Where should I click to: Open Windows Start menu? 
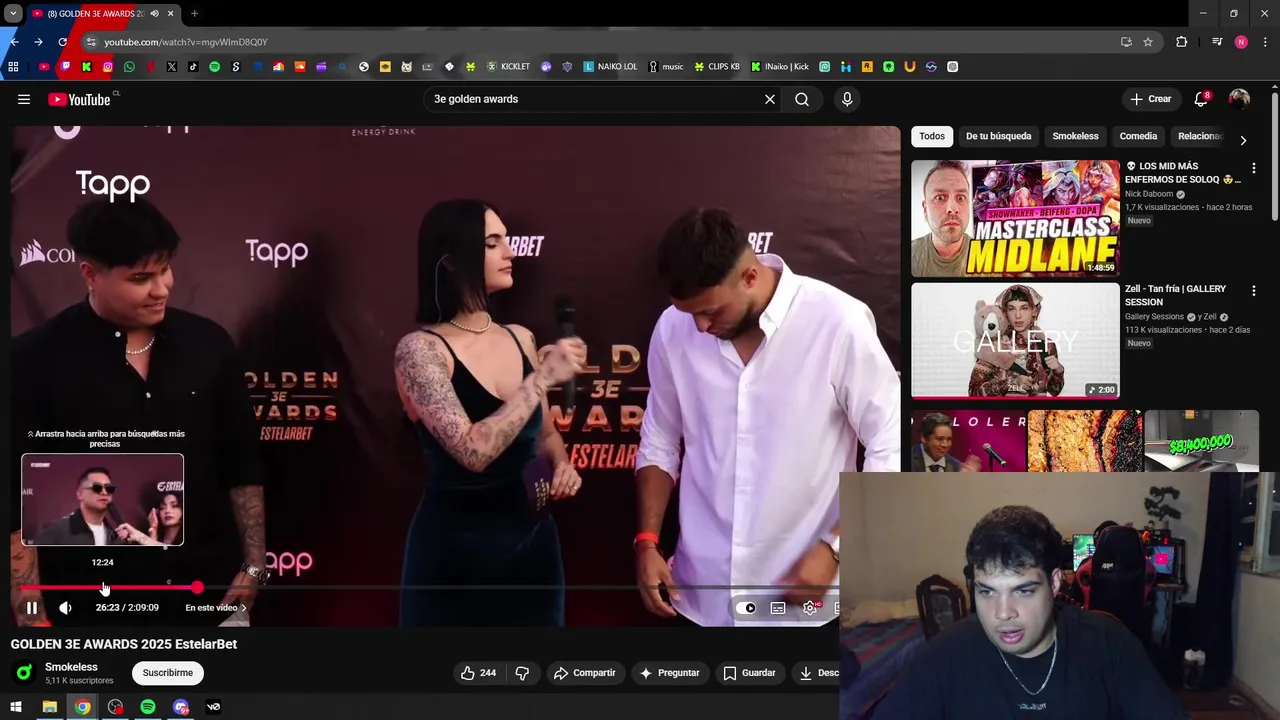(x=16, y=707)
